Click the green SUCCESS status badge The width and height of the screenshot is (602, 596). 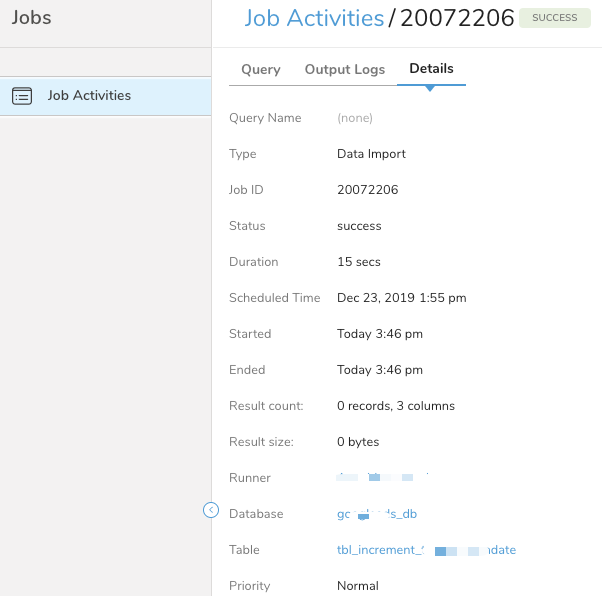554,18
